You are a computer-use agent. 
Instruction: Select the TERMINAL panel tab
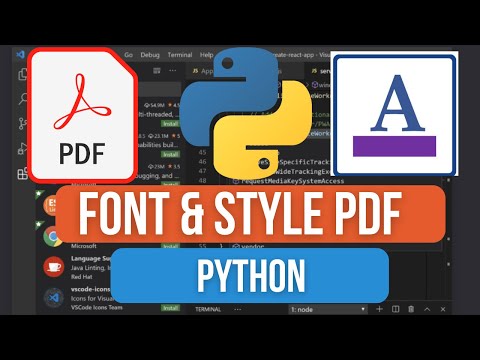208,309
